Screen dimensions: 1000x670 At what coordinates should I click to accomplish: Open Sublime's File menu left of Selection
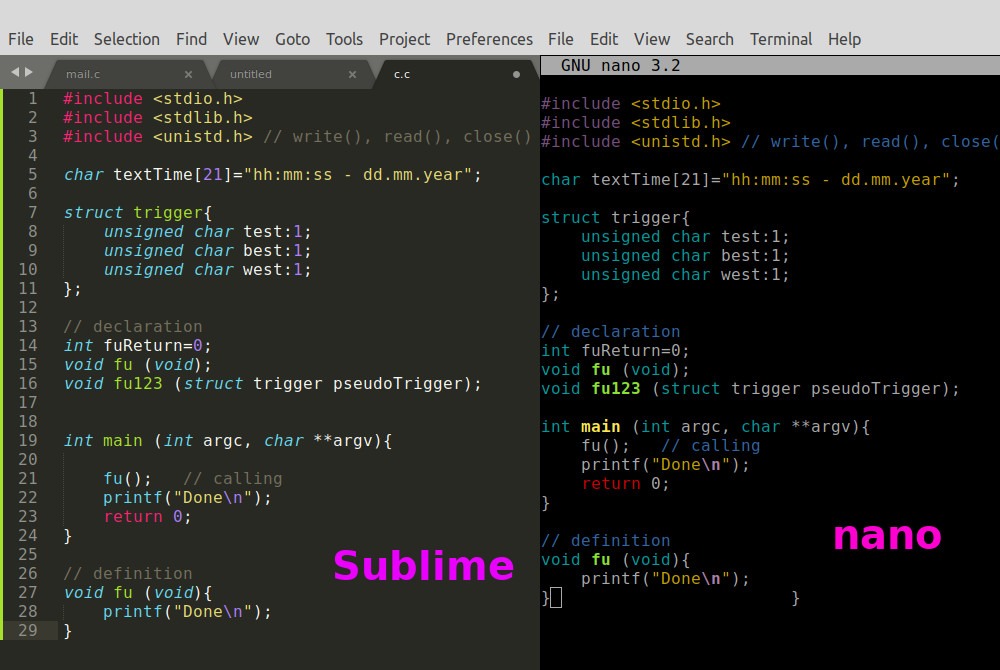21,40
